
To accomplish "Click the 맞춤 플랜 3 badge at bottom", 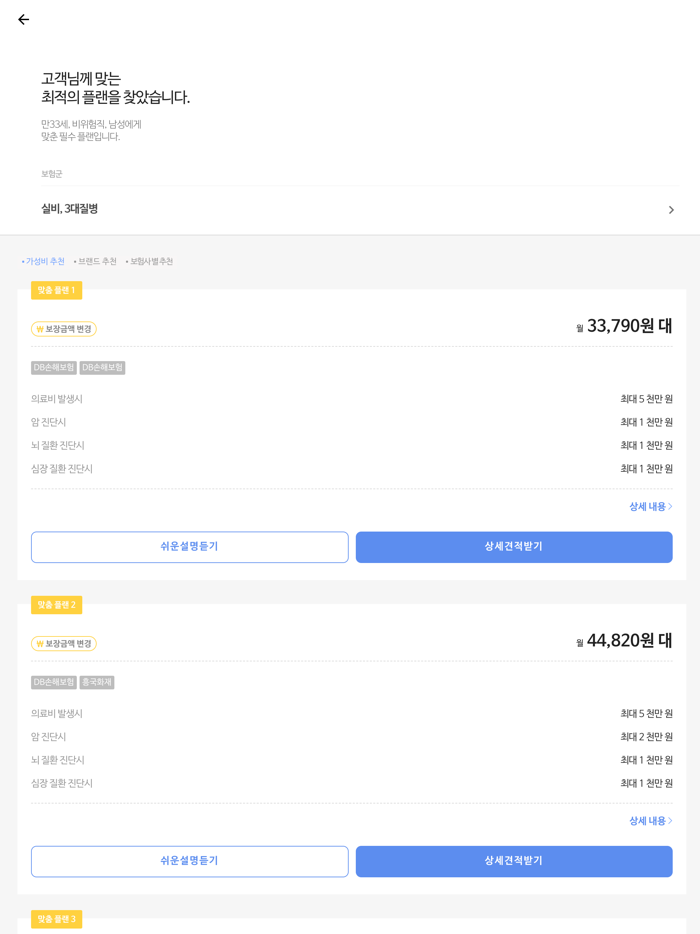I will 56,919.
